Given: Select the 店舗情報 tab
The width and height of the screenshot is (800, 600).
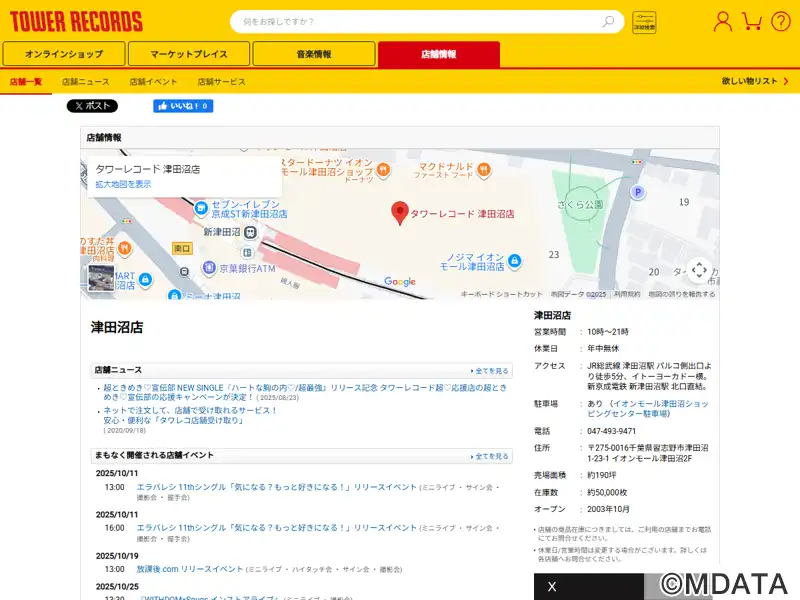Looking at the screenshot, I should point(439,54).
